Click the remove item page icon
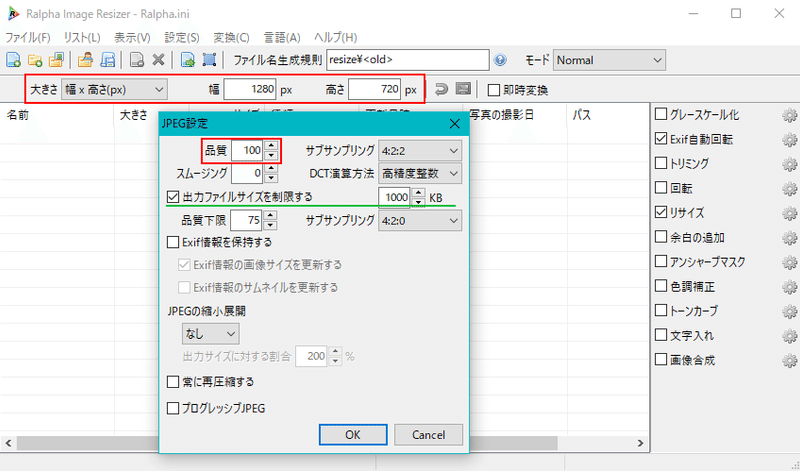The height and width of the screenshot is (471, 800). pos(137,60)
